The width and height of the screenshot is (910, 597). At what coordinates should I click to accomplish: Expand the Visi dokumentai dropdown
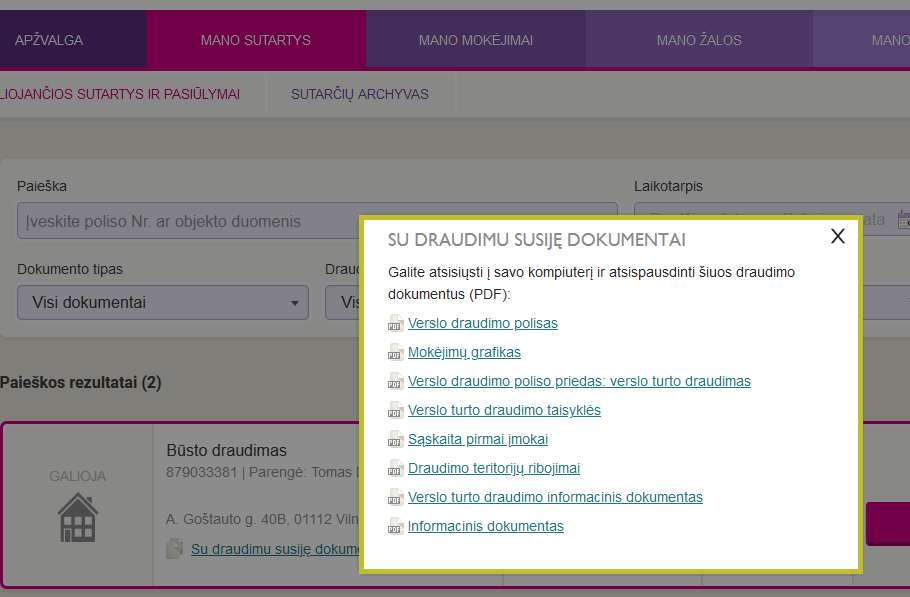point(163,302)
